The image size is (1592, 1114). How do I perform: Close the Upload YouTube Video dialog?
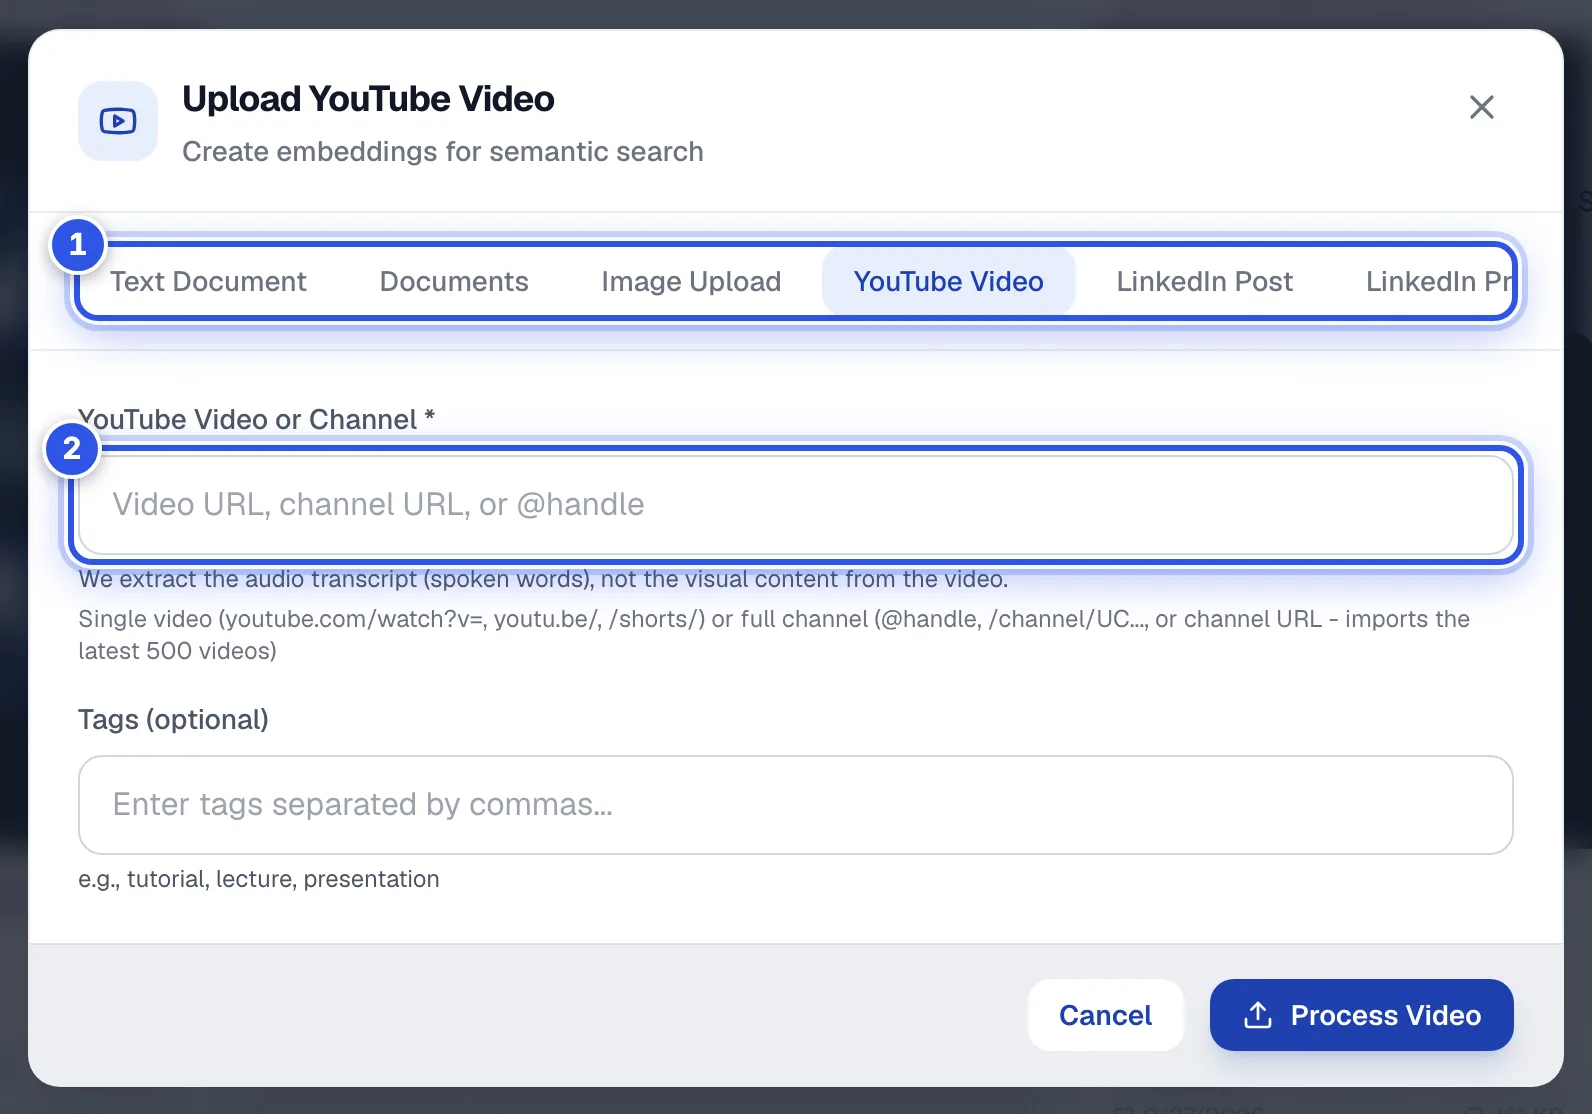[1481, 107]
